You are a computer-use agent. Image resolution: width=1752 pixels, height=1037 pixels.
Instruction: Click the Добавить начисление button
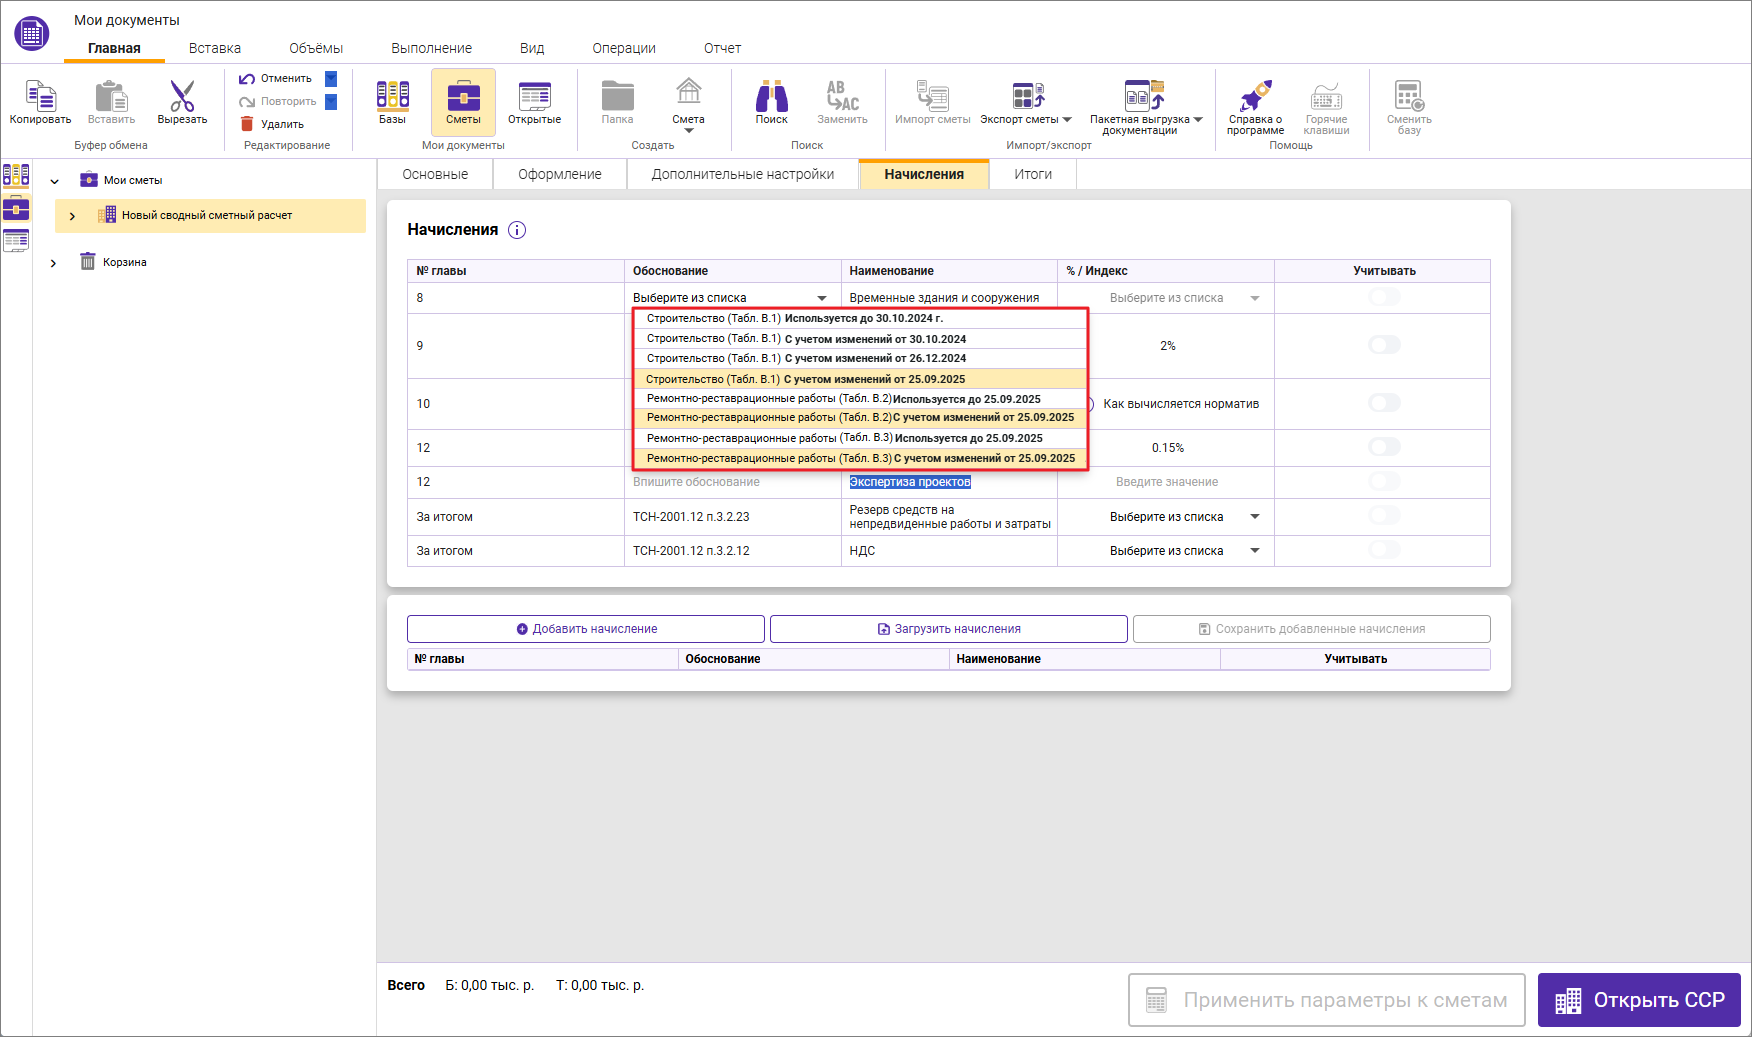click(586, 629)
